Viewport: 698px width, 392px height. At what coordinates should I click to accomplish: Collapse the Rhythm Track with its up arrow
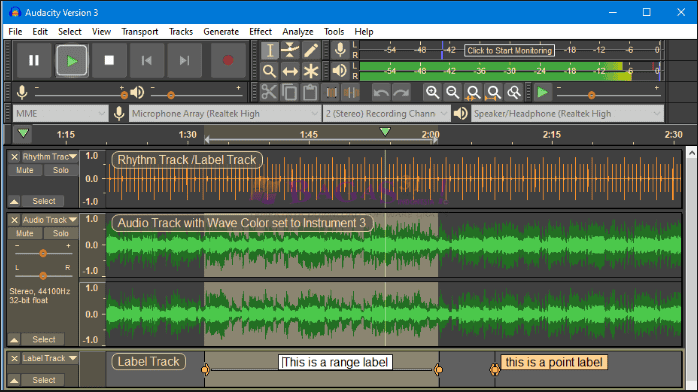click(14, 202)
